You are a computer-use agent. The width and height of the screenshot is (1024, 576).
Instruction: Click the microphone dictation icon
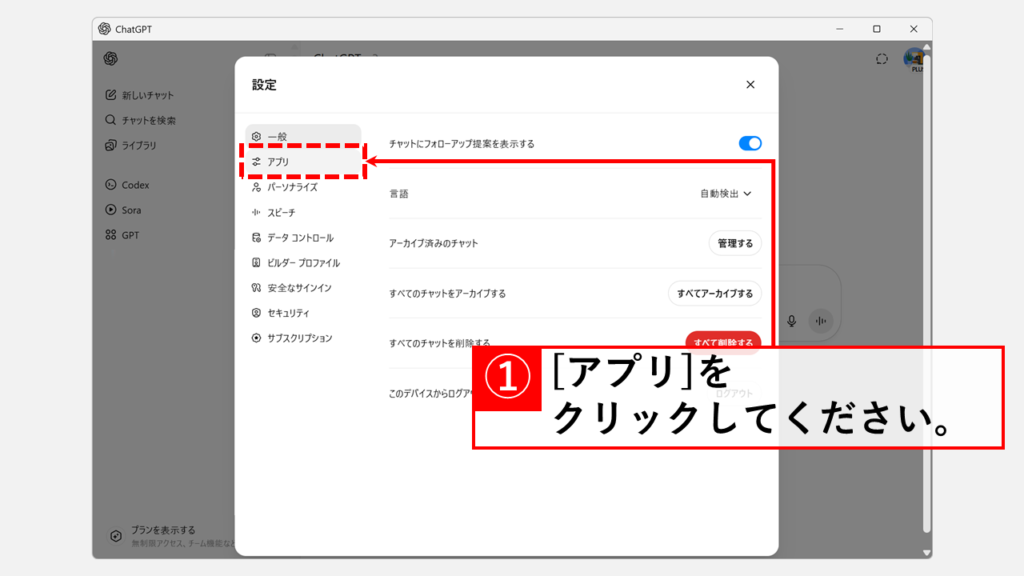tap(791, 321)
